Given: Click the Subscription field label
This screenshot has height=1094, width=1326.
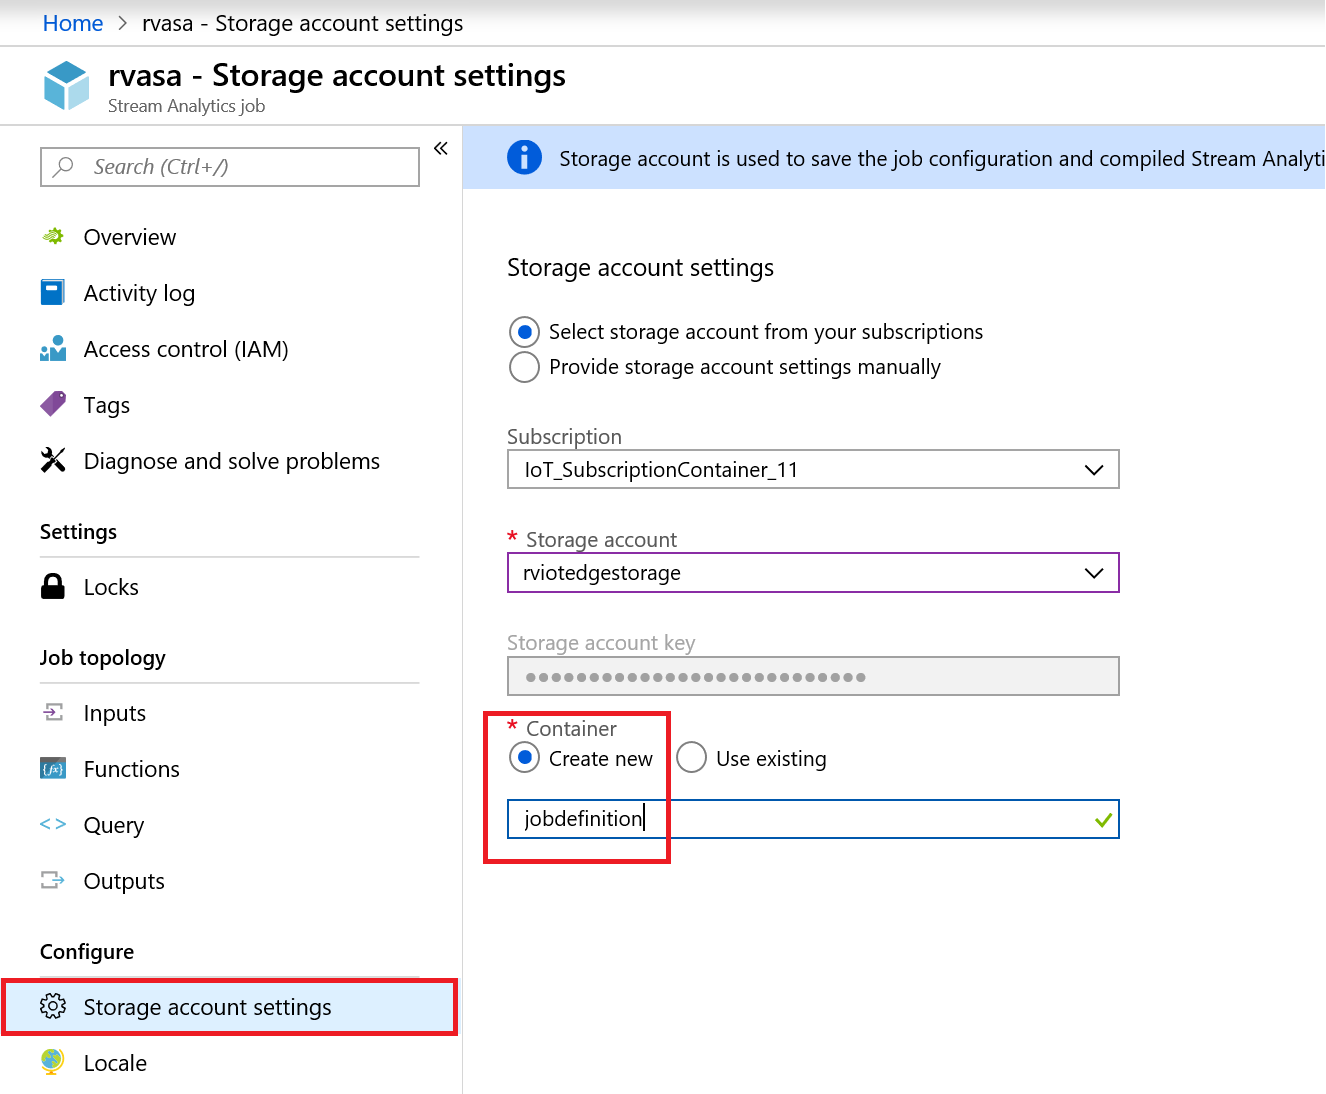Looking at the screenshot, I should pos(564,437).
